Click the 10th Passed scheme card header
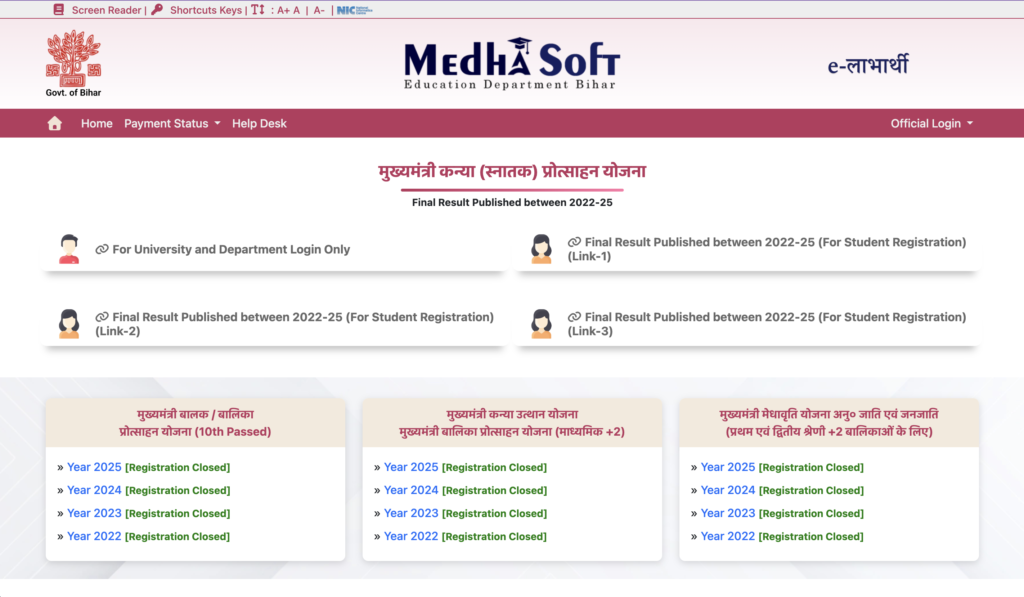1024x597 pixels. [195, 423]
